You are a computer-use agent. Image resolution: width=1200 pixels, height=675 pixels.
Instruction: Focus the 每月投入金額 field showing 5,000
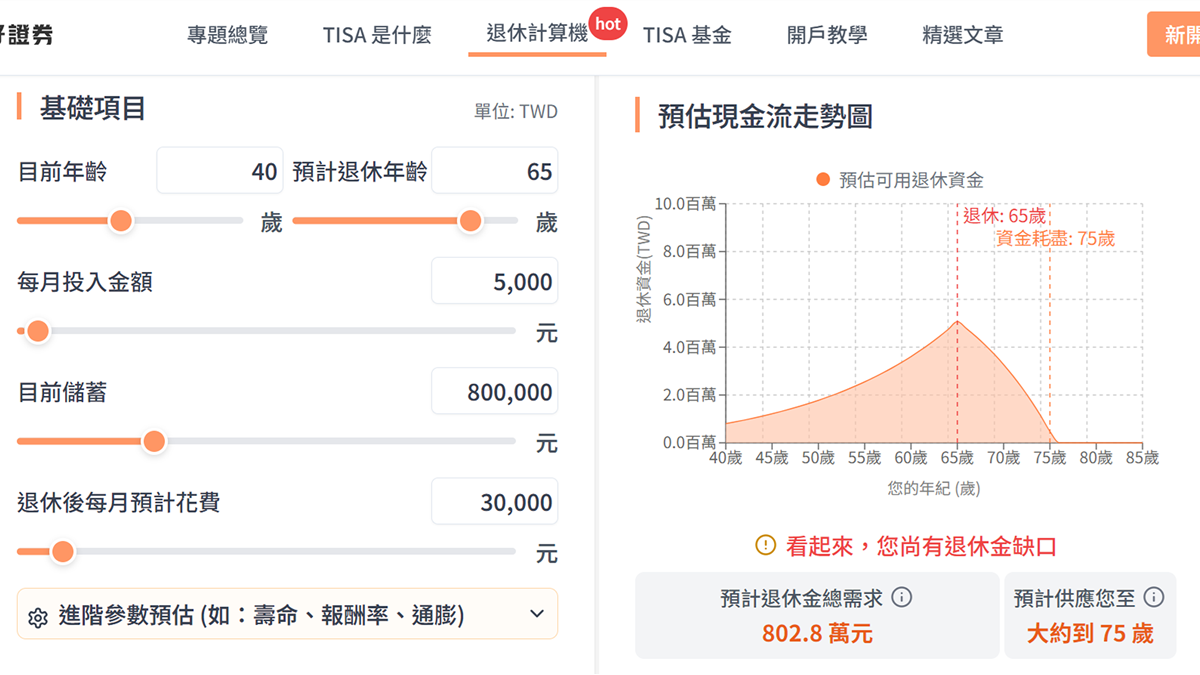(x=495, y=282)
